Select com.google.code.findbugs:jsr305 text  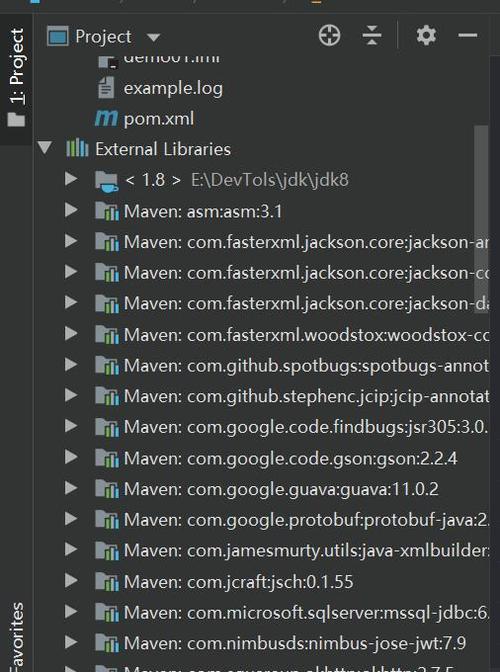[x=305, y=427]
